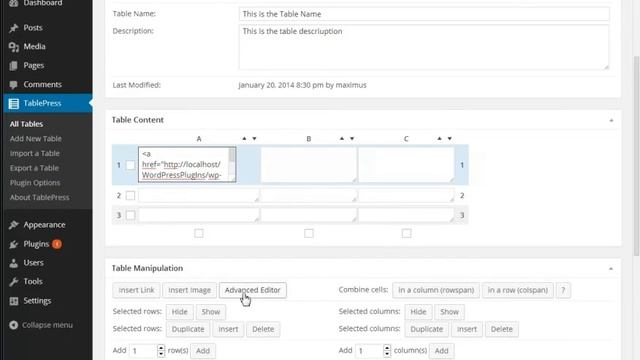Collapse the Table Content panel

pyautogui.click(x=611, y=120)
